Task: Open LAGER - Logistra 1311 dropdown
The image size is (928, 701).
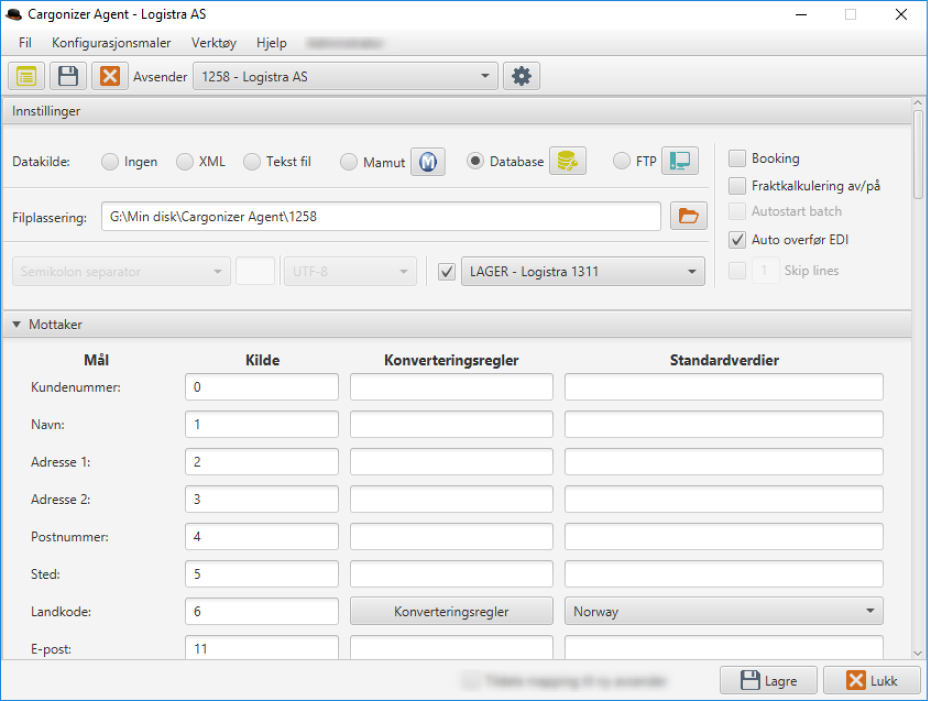Action: (x=583, y=271)
